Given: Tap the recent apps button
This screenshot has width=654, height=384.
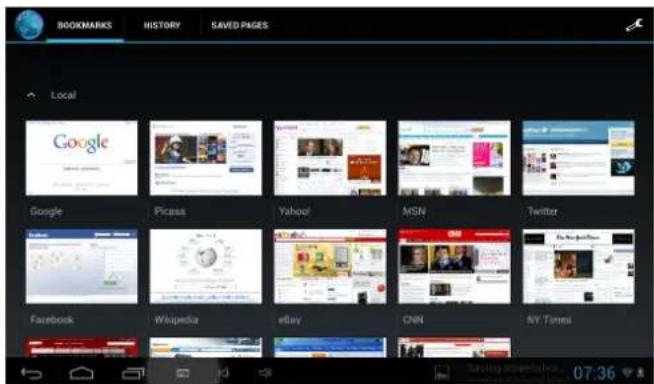Looking at the screenshot, I should (133, 373).
